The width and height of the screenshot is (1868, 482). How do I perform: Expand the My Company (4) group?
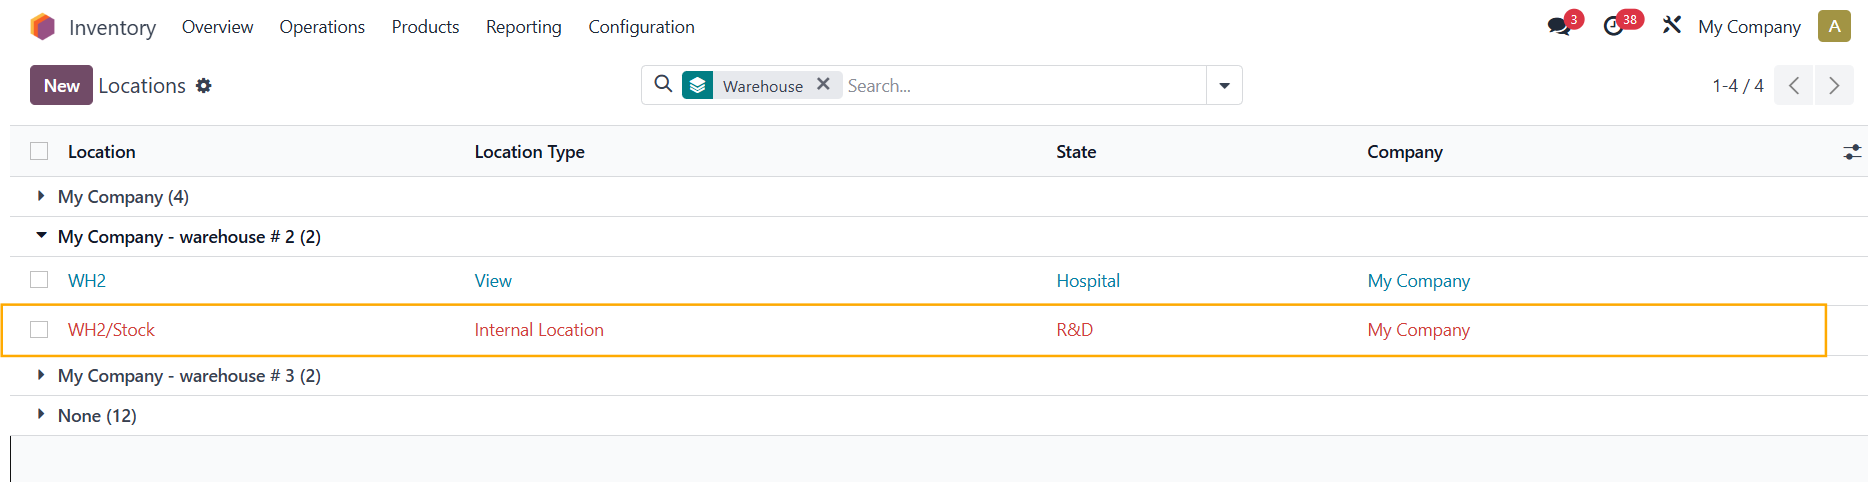tap(41, 197)
